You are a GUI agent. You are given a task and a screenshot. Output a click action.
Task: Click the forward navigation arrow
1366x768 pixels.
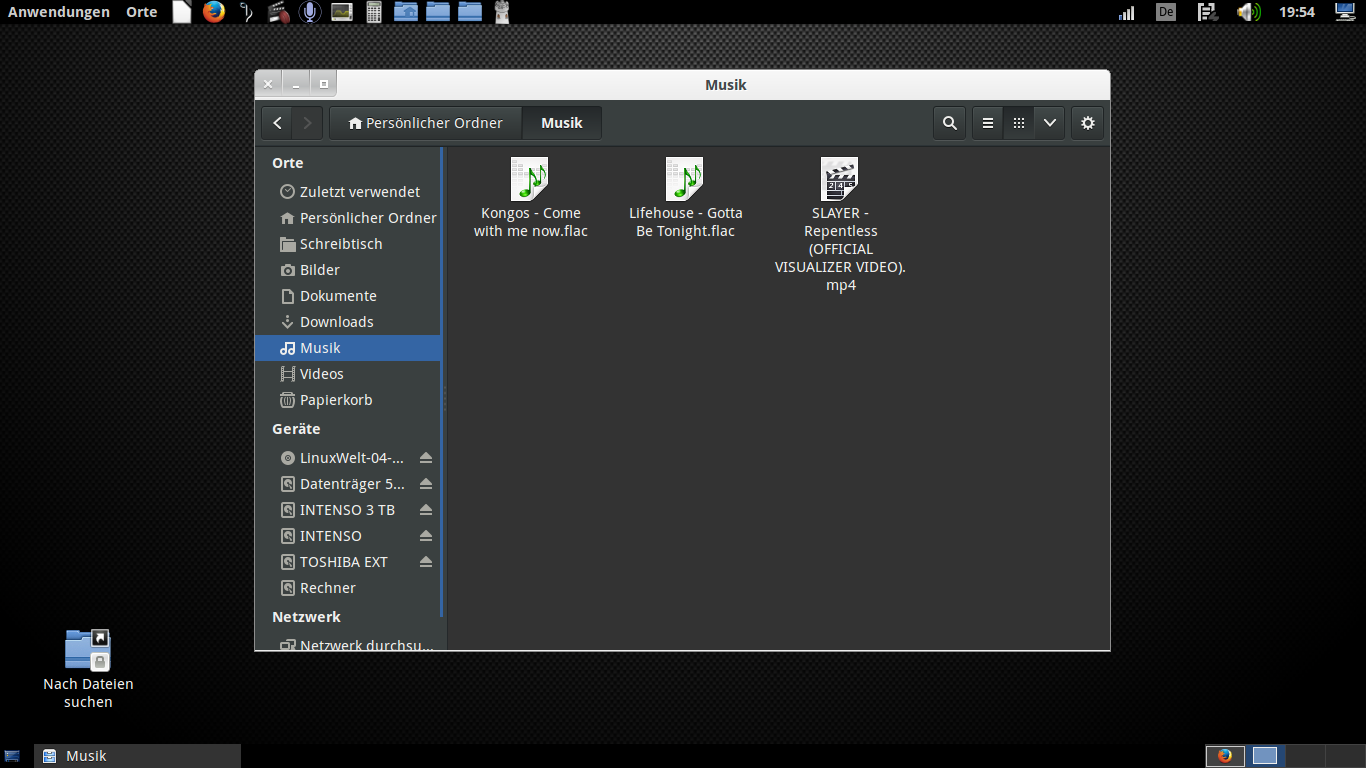[x=307, y=123]
